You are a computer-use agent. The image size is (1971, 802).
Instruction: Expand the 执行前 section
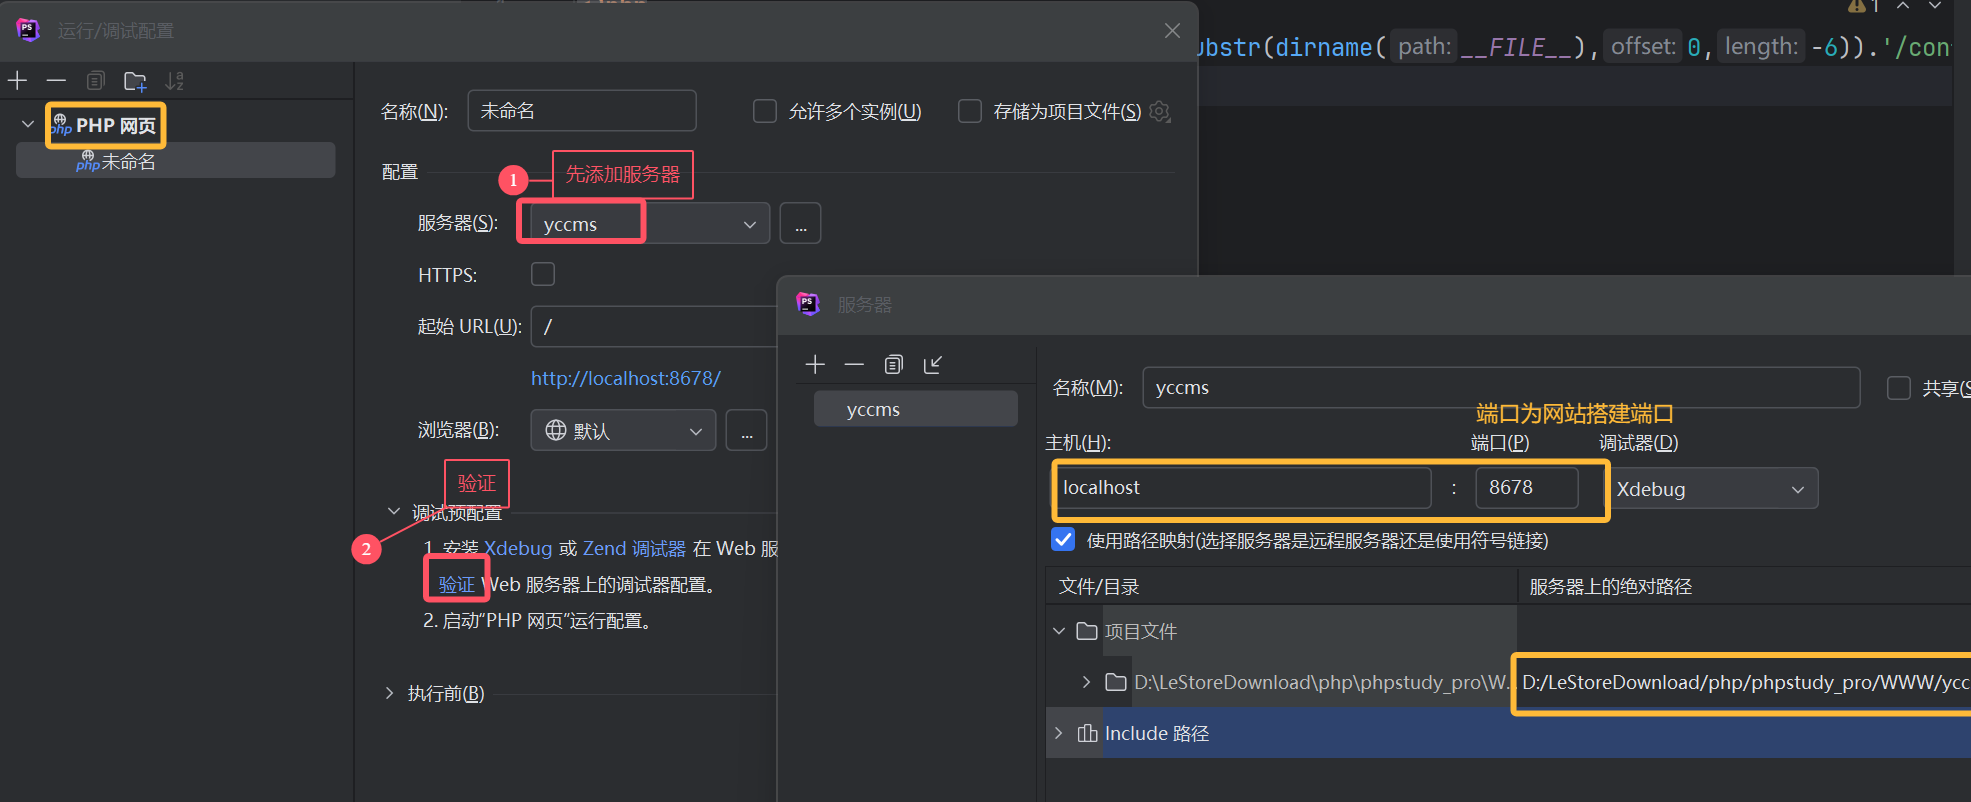[x=390, y=693]
